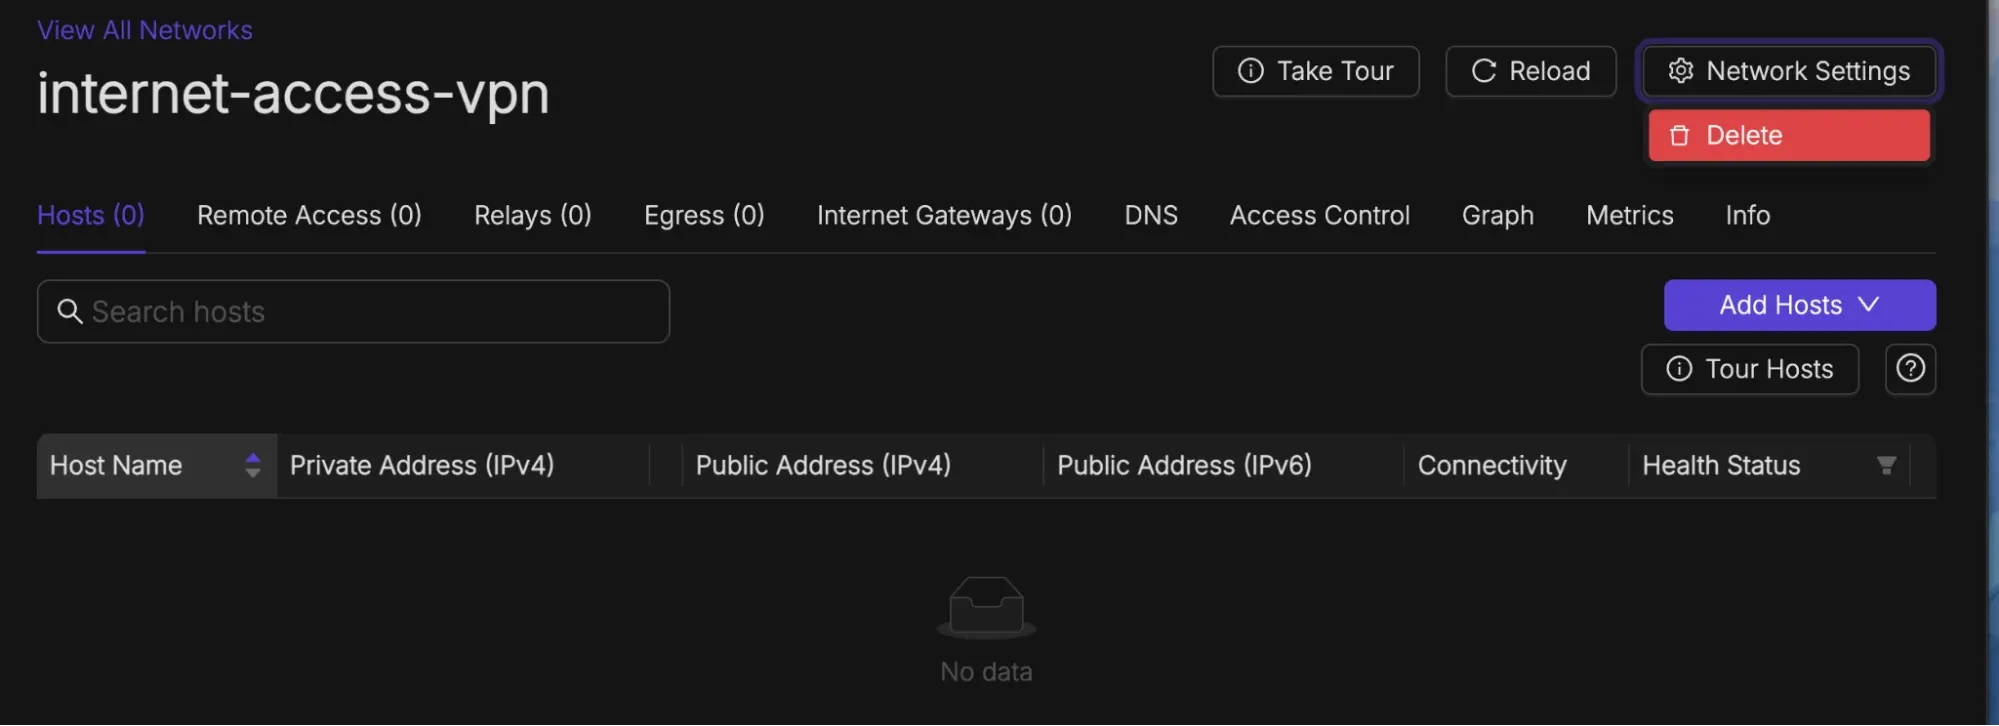
Task: Start the Take Tour walkthrough
Action: (1315, 72)
